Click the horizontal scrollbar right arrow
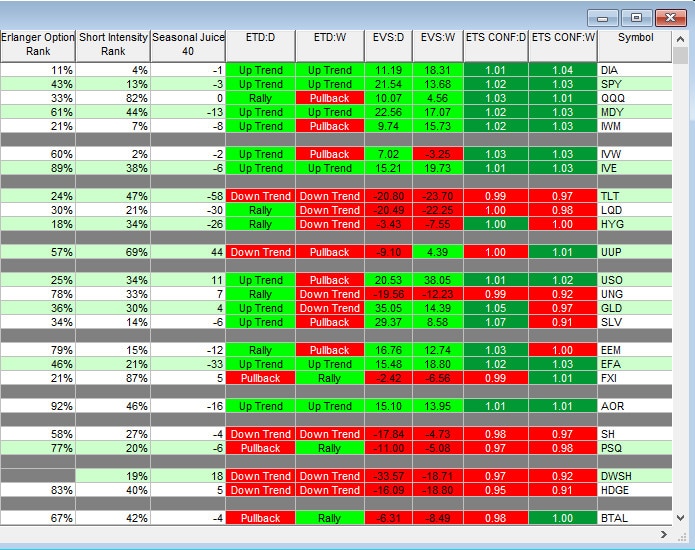 [664, 534]
